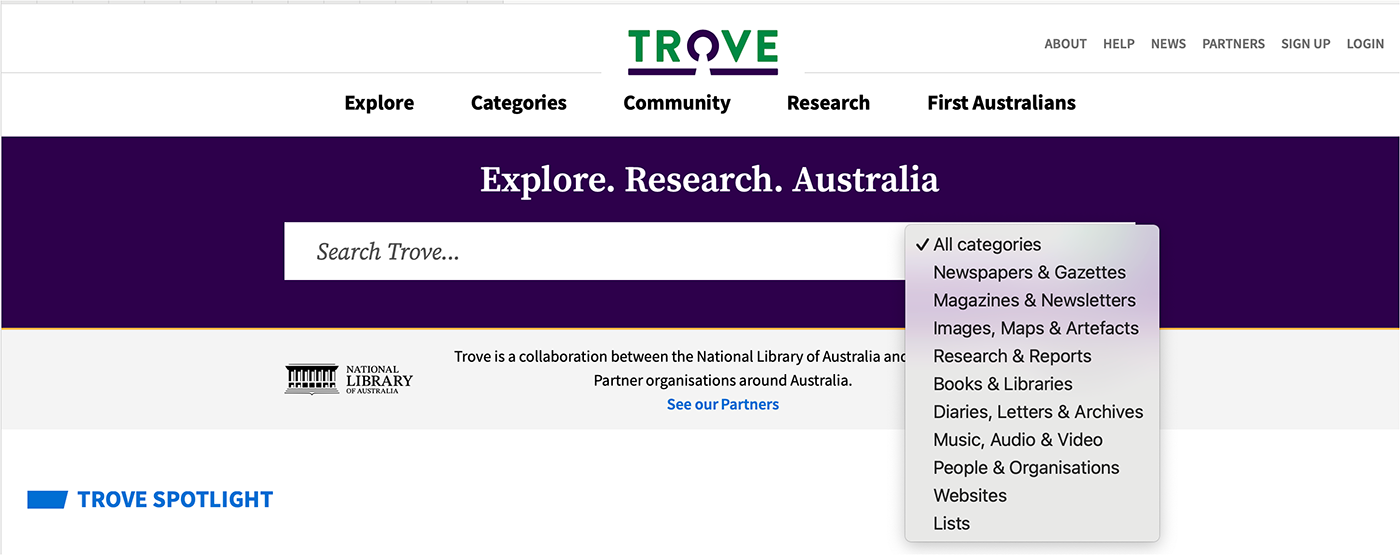The image size is (1400, 555).
Task: Pick Diaries, Letters & Archives option
Action: (x=1038, y=412)
